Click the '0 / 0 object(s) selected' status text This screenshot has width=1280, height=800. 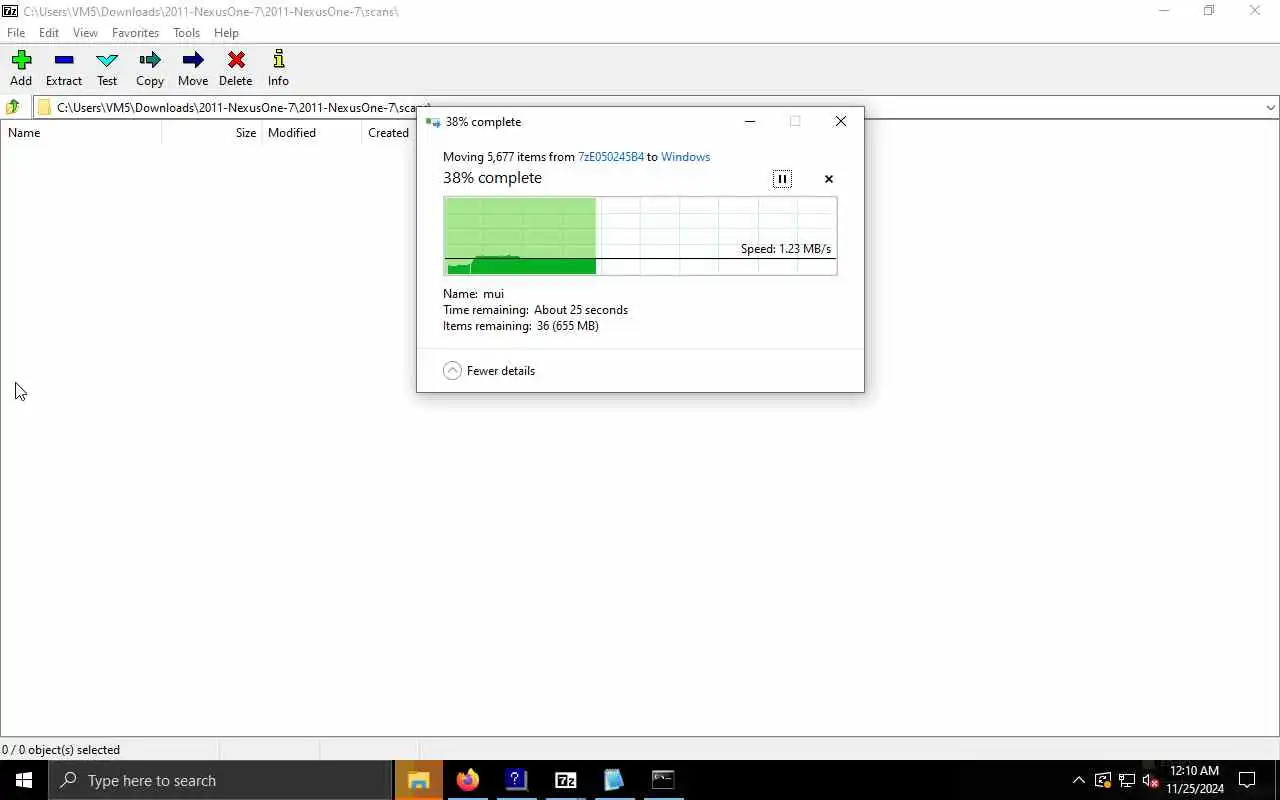(x=61, y=750)
